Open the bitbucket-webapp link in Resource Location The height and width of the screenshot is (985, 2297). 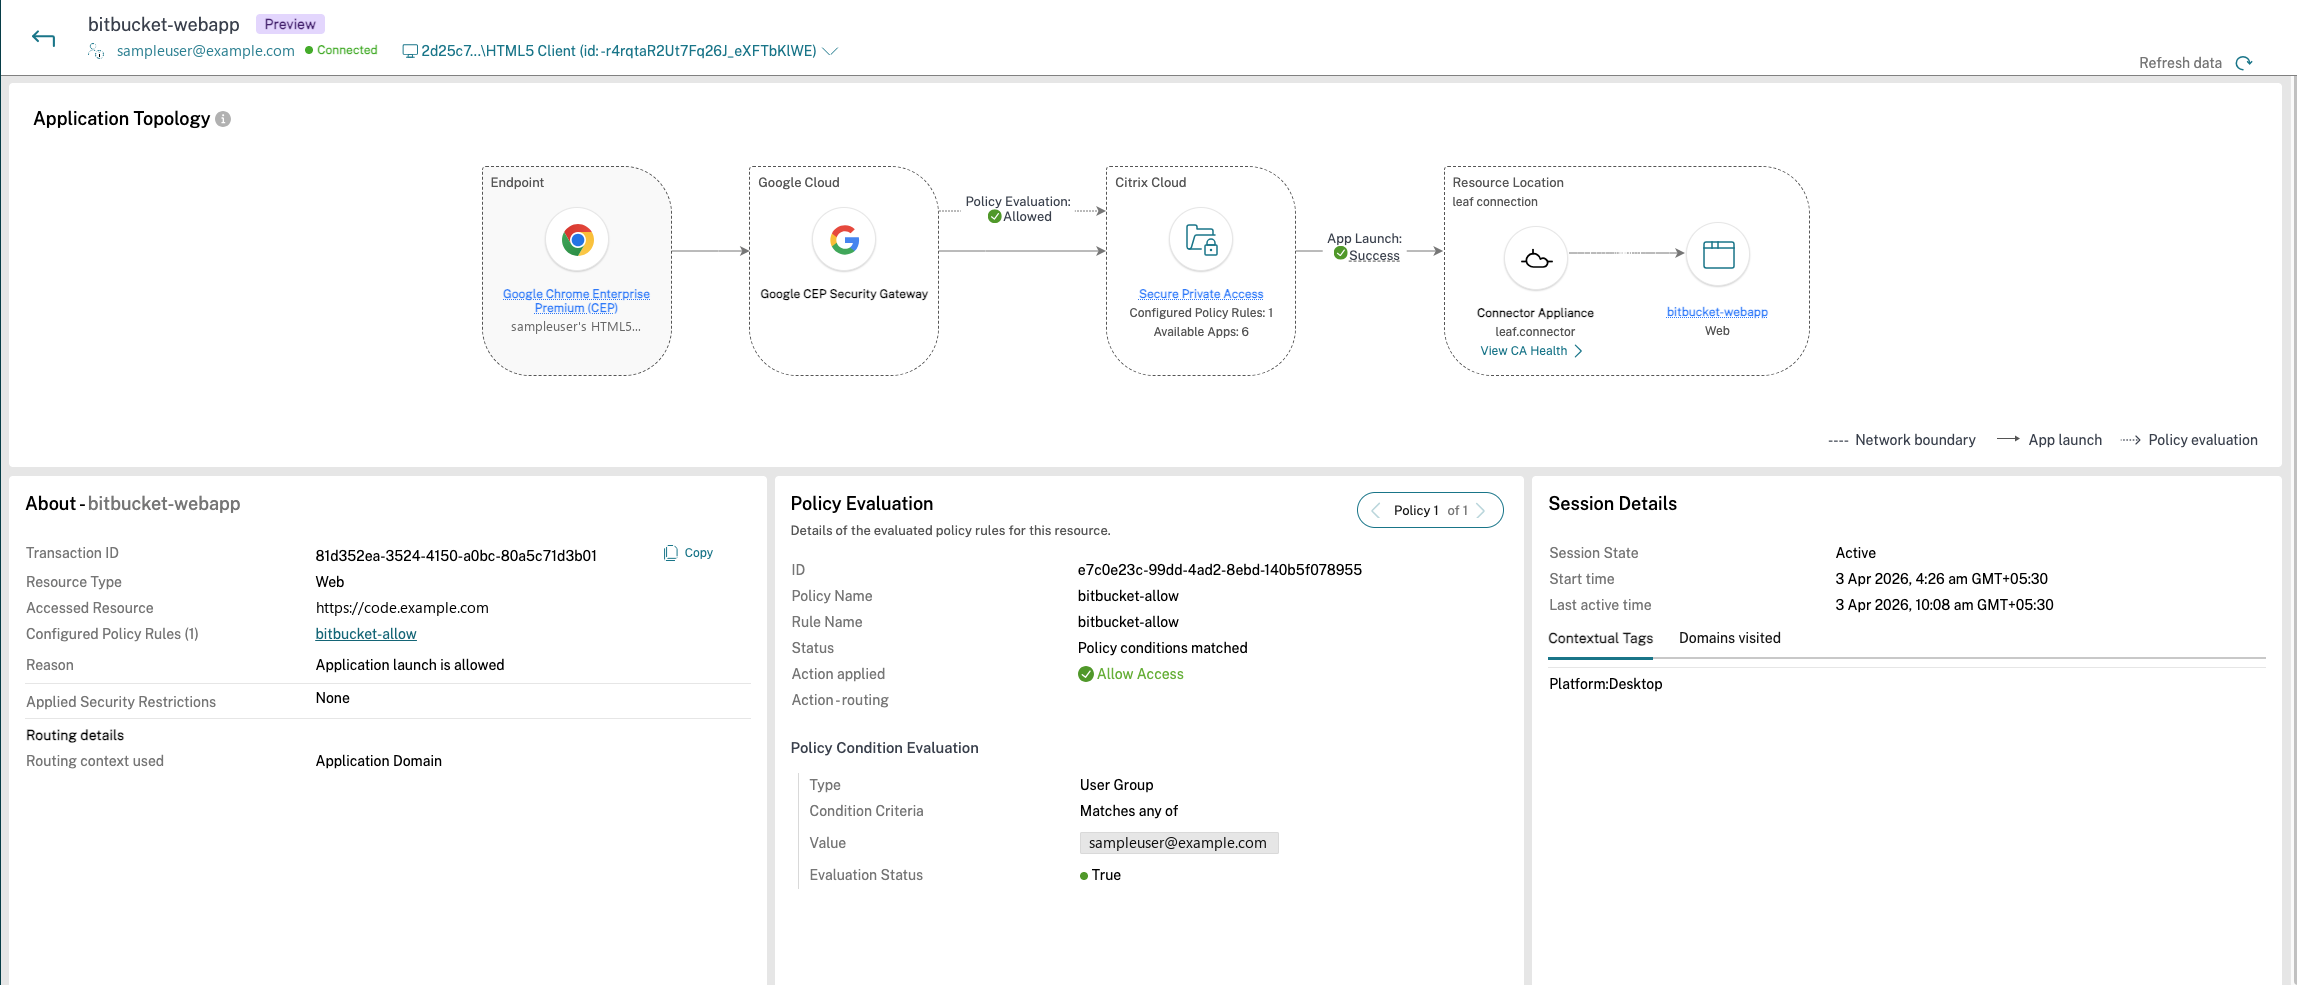pyautogui.click(x=1717, y=312)
